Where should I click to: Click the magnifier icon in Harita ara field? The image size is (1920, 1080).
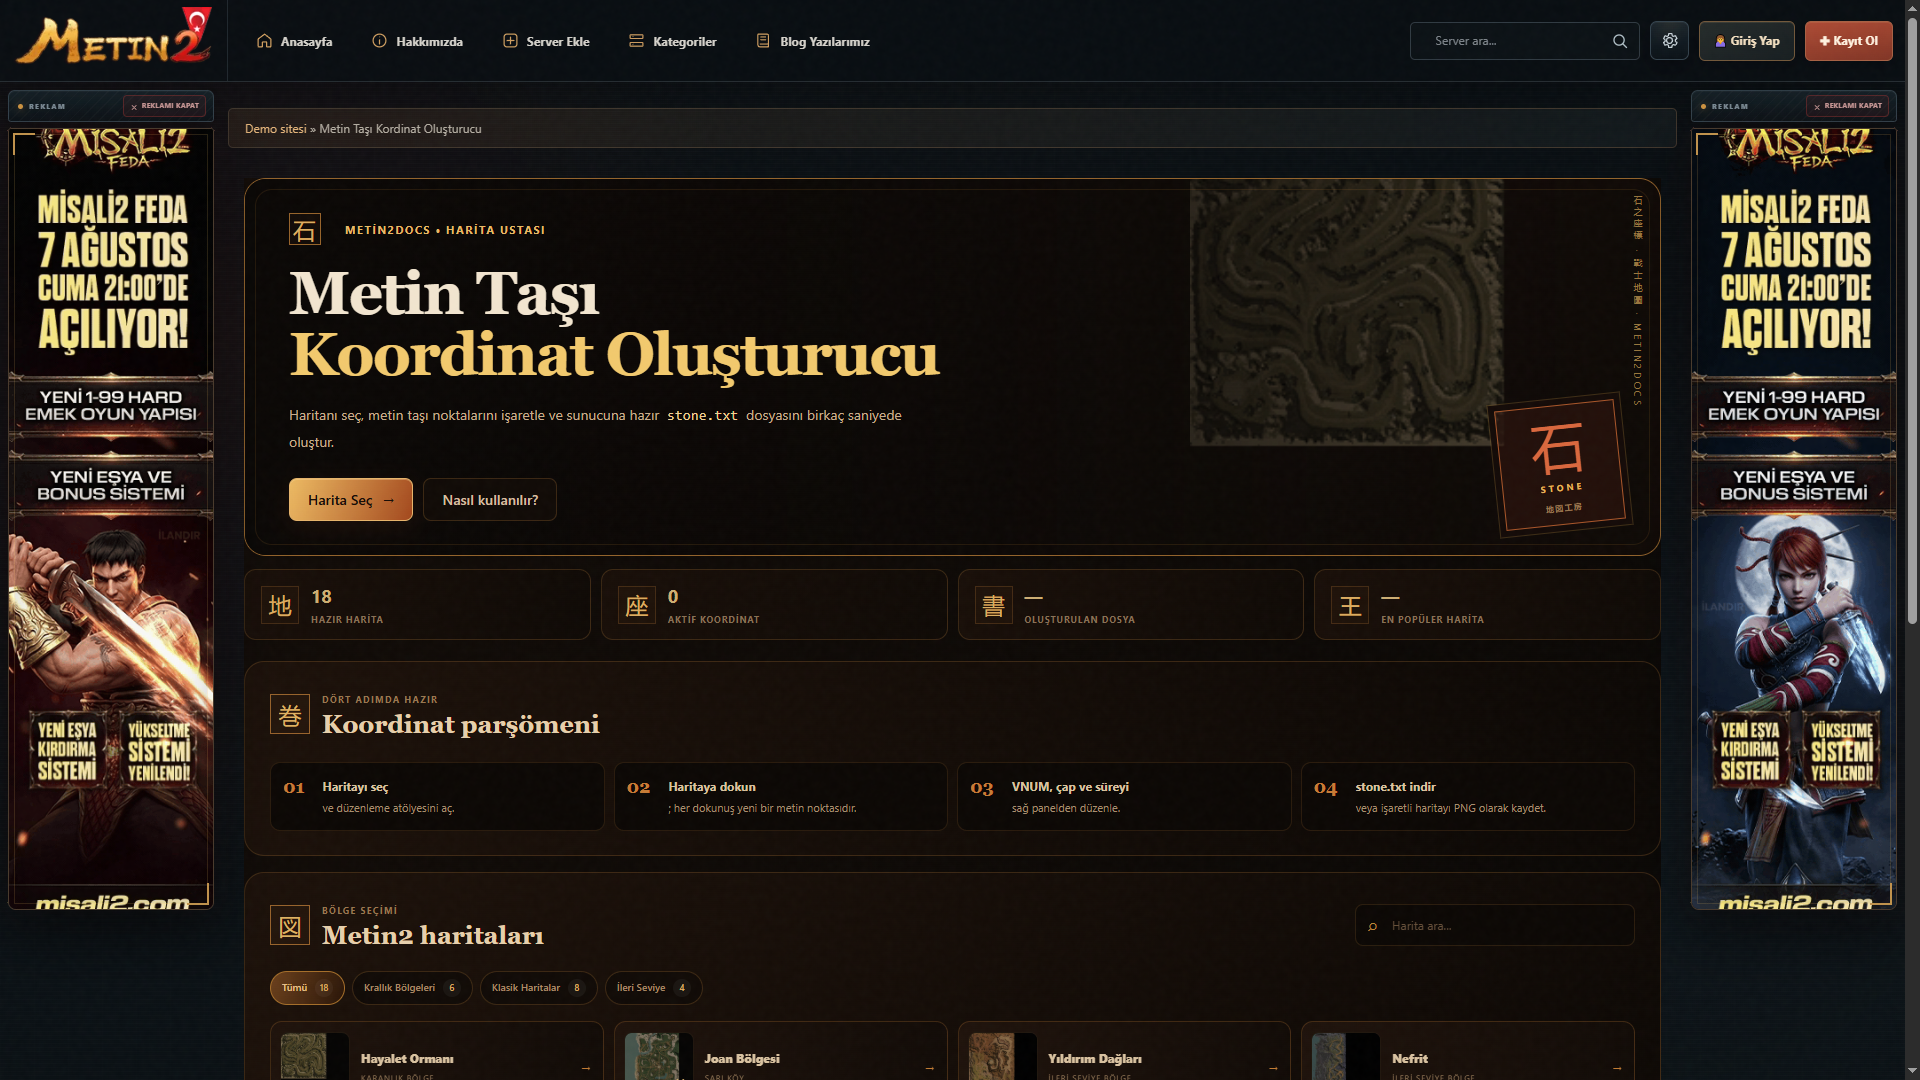pyautogui.click(x=1372, y=926)
